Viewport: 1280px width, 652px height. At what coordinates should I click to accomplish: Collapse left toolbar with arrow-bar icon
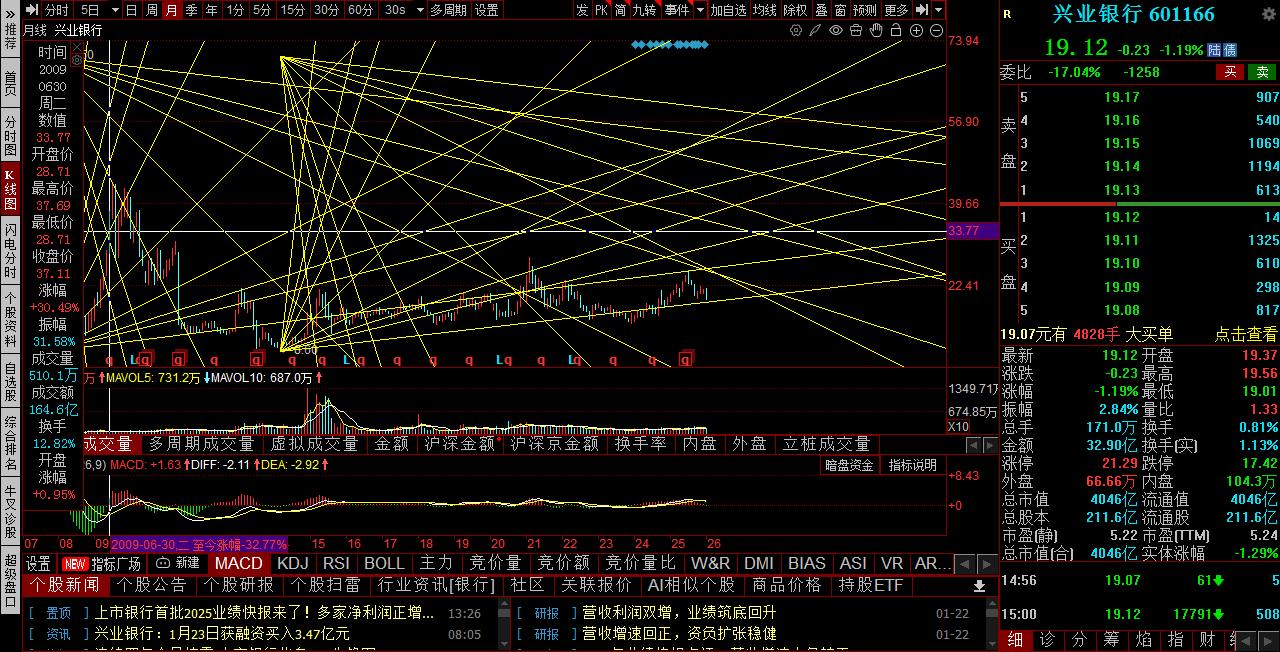pyautogui.click(x=32, y=10)
